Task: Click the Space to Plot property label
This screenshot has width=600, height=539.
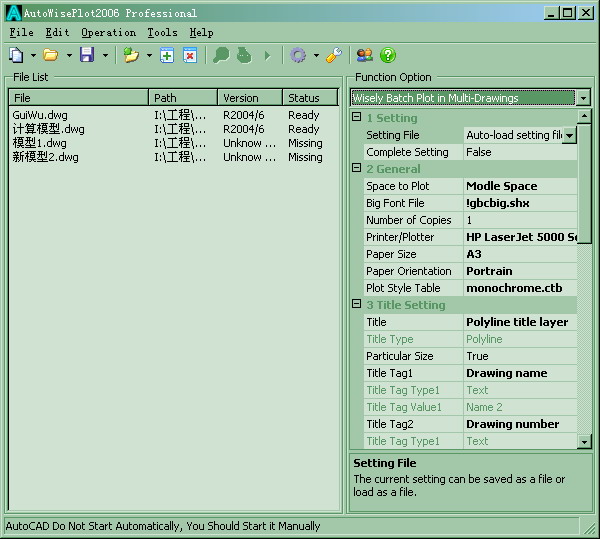Action: 398,186
